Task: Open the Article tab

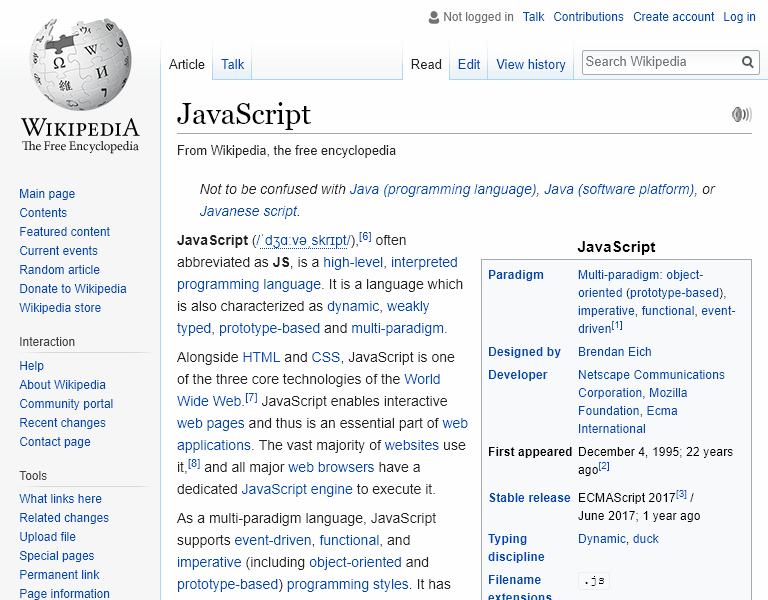Action: coord(187,64)
